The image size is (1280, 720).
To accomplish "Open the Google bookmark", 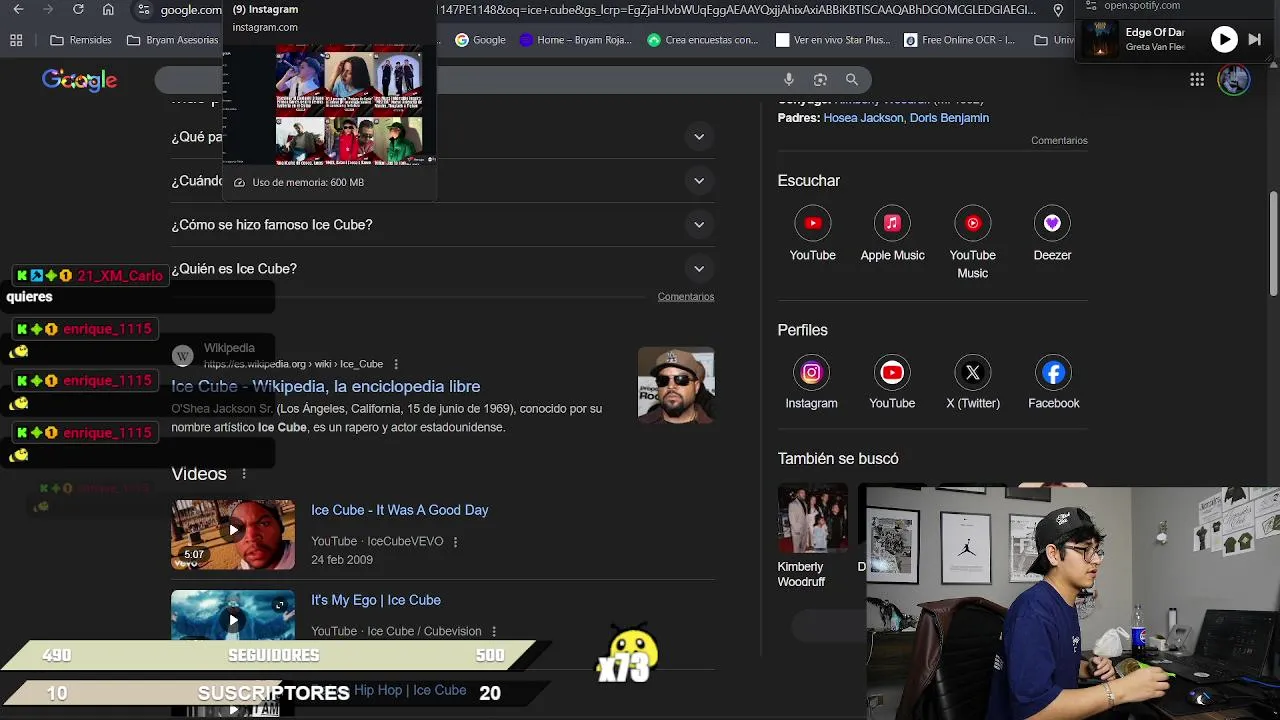I will [x=480, y=40].
